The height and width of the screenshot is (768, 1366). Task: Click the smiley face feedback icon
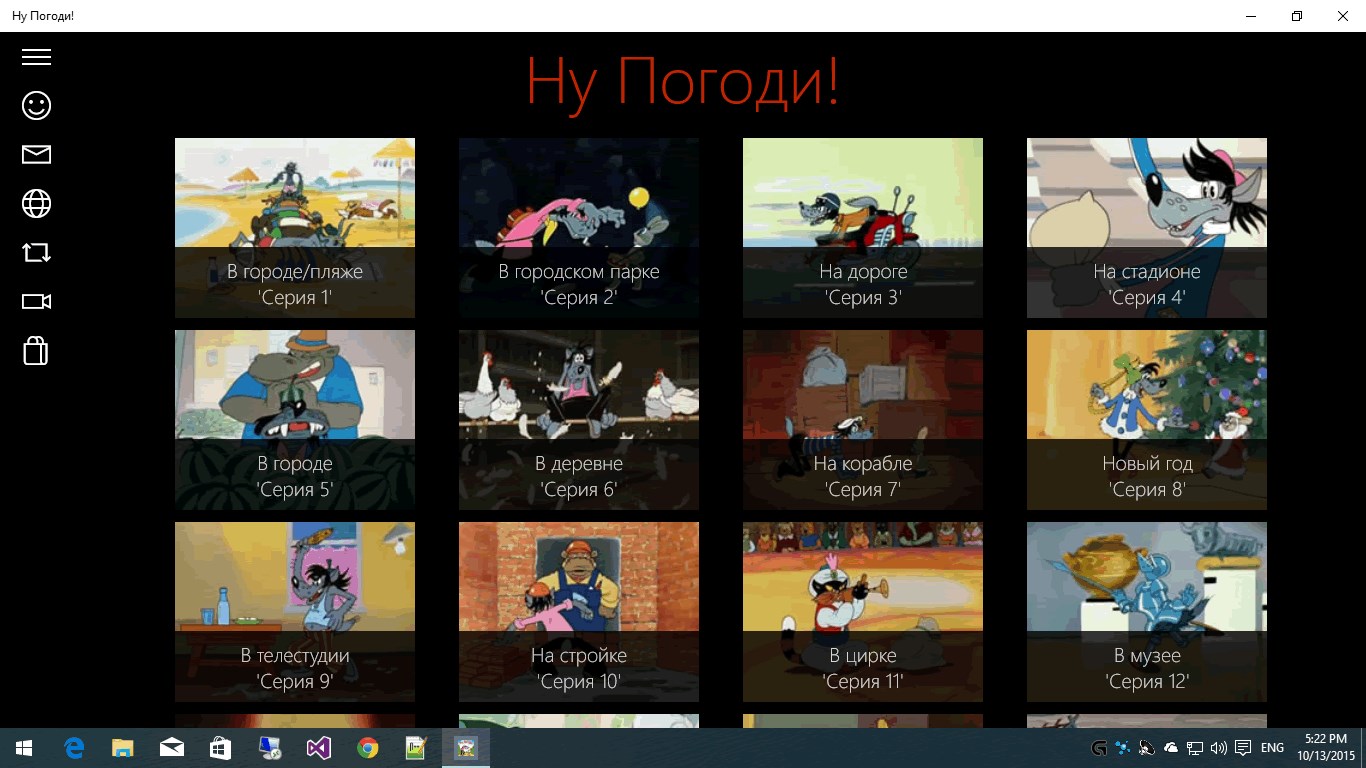click(36, 105)
